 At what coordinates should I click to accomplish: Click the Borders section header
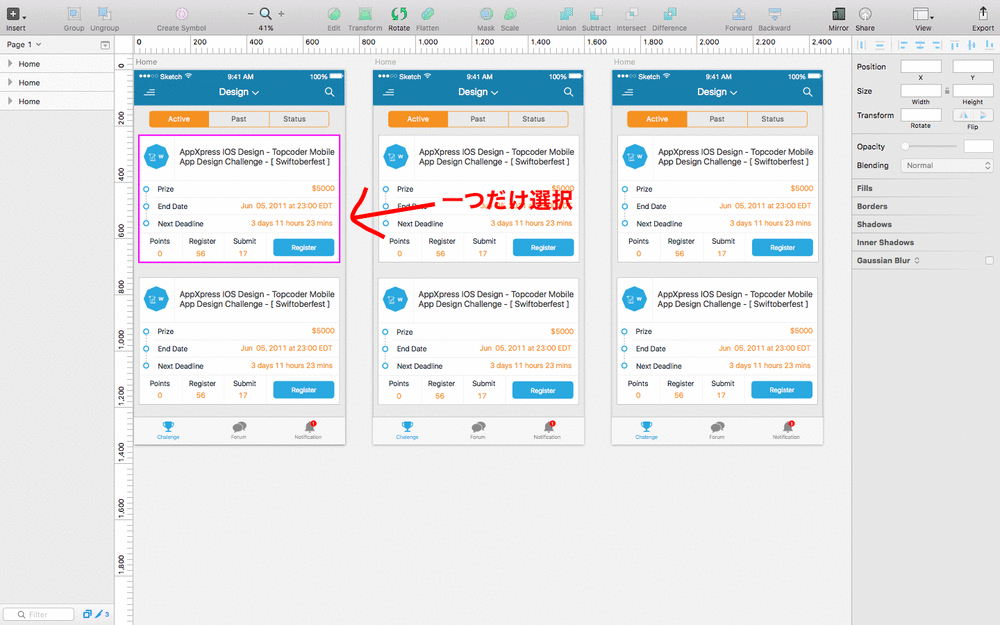tap(872, 206)
